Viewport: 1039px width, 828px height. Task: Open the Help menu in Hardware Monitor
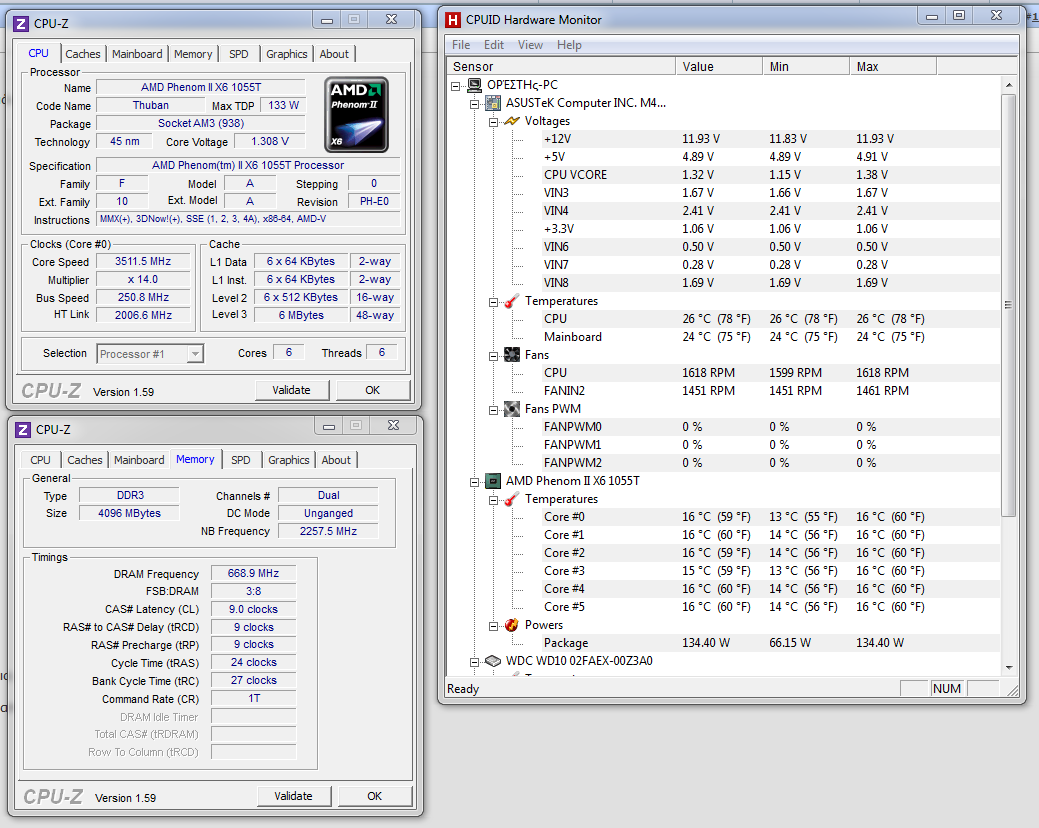(569, 45)
